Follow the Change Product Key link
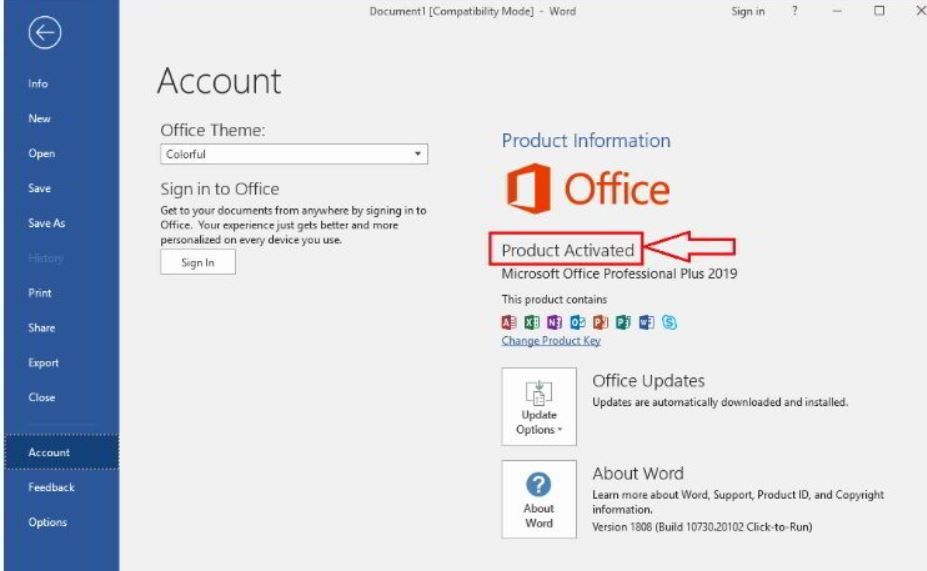 click(551, 341)
